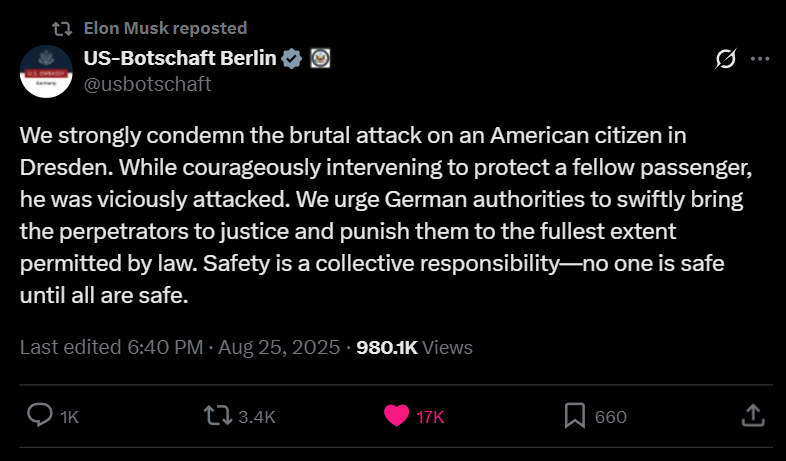Click the 17K likes count
The image size is (786, 461).
(430, 416)
